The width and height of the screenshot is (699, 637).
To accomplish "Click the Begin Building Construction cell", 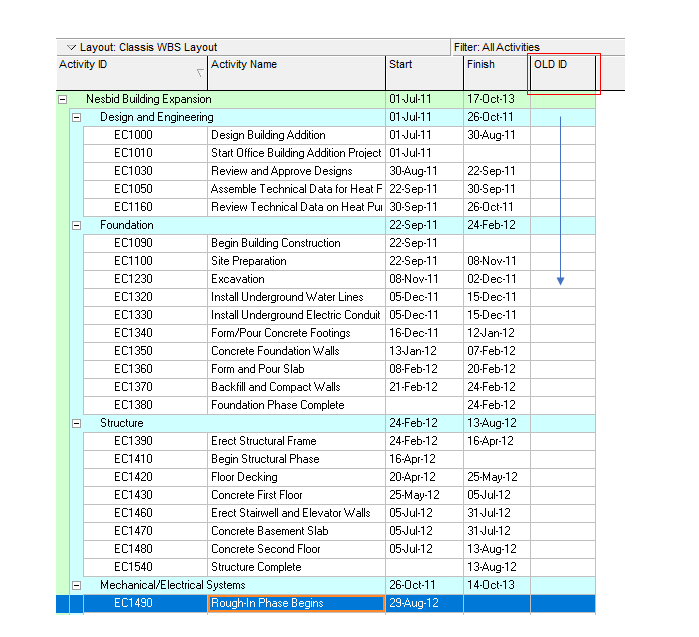I will [296, 243].
